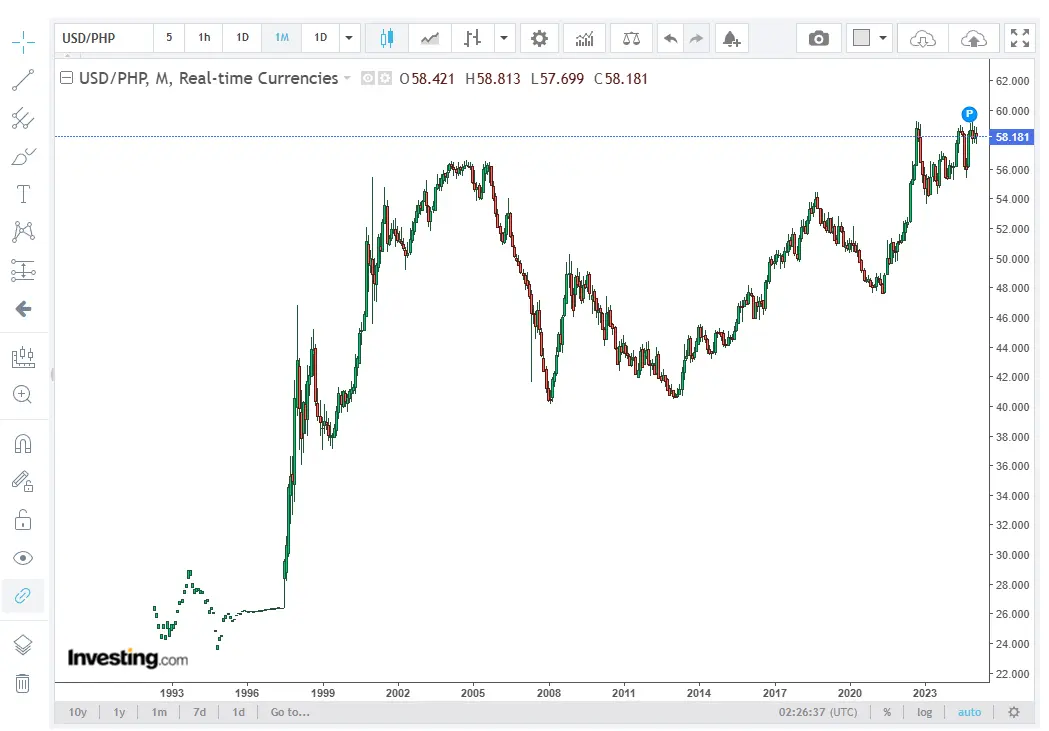Select candlestick chart style

387,38
